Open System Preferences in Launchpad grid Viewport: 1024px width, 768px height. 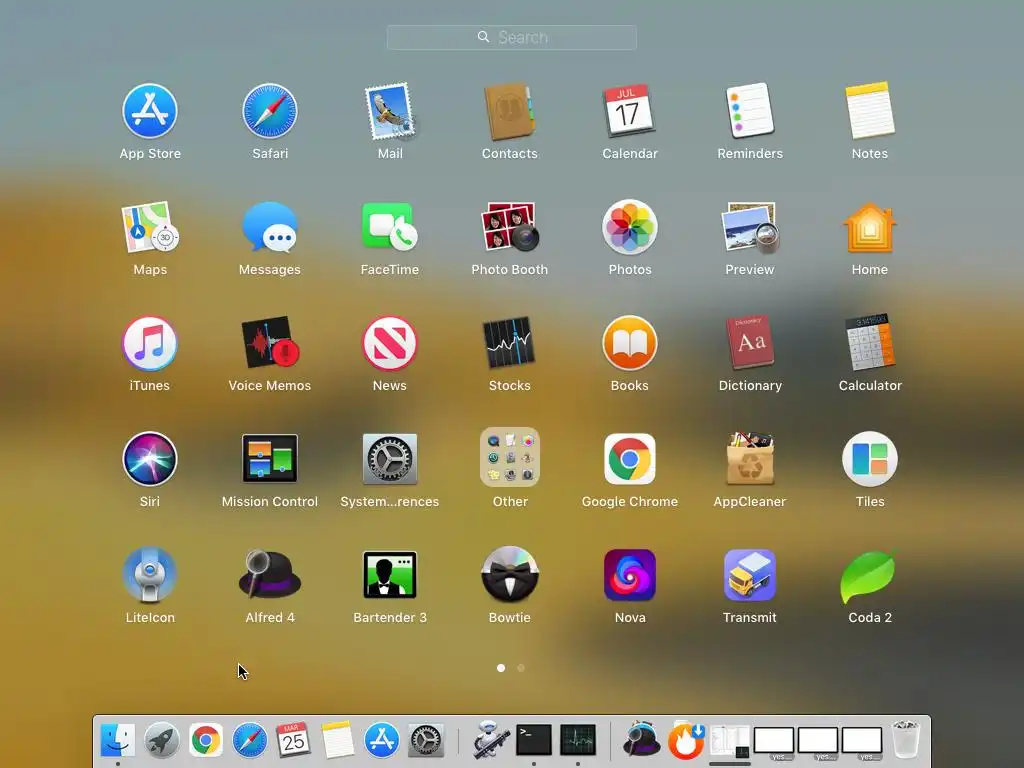(x=390, y=459)
